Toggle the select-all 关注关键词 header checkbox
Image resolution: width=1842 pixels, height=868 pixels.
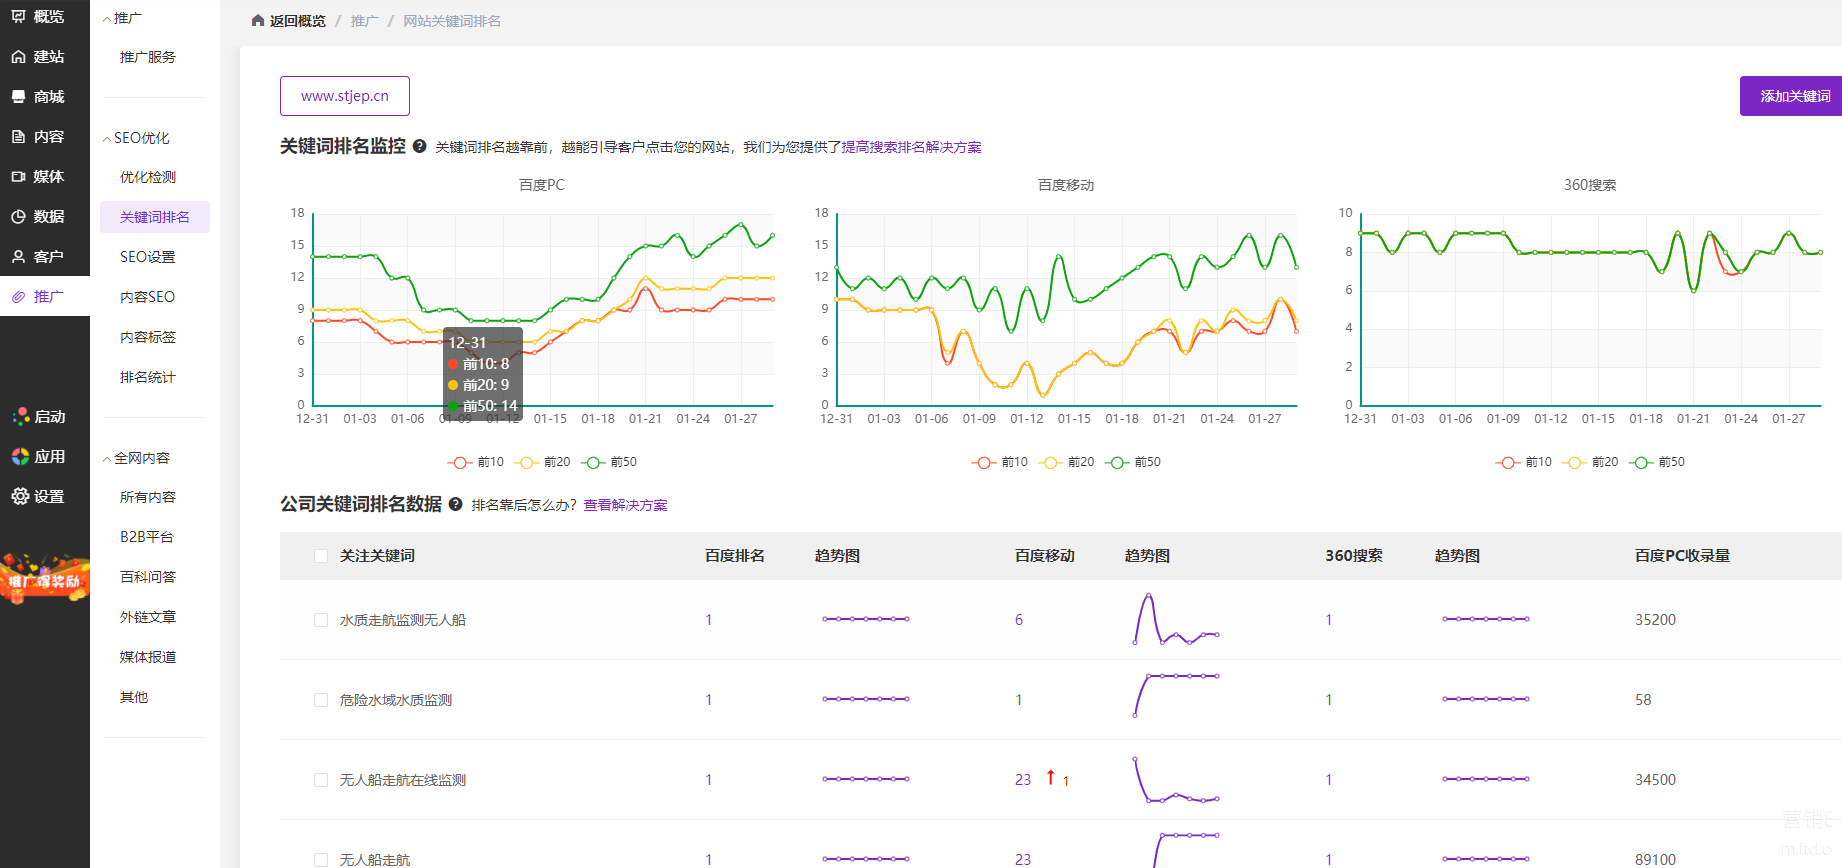pyautogui.click(x=321, y=556)
